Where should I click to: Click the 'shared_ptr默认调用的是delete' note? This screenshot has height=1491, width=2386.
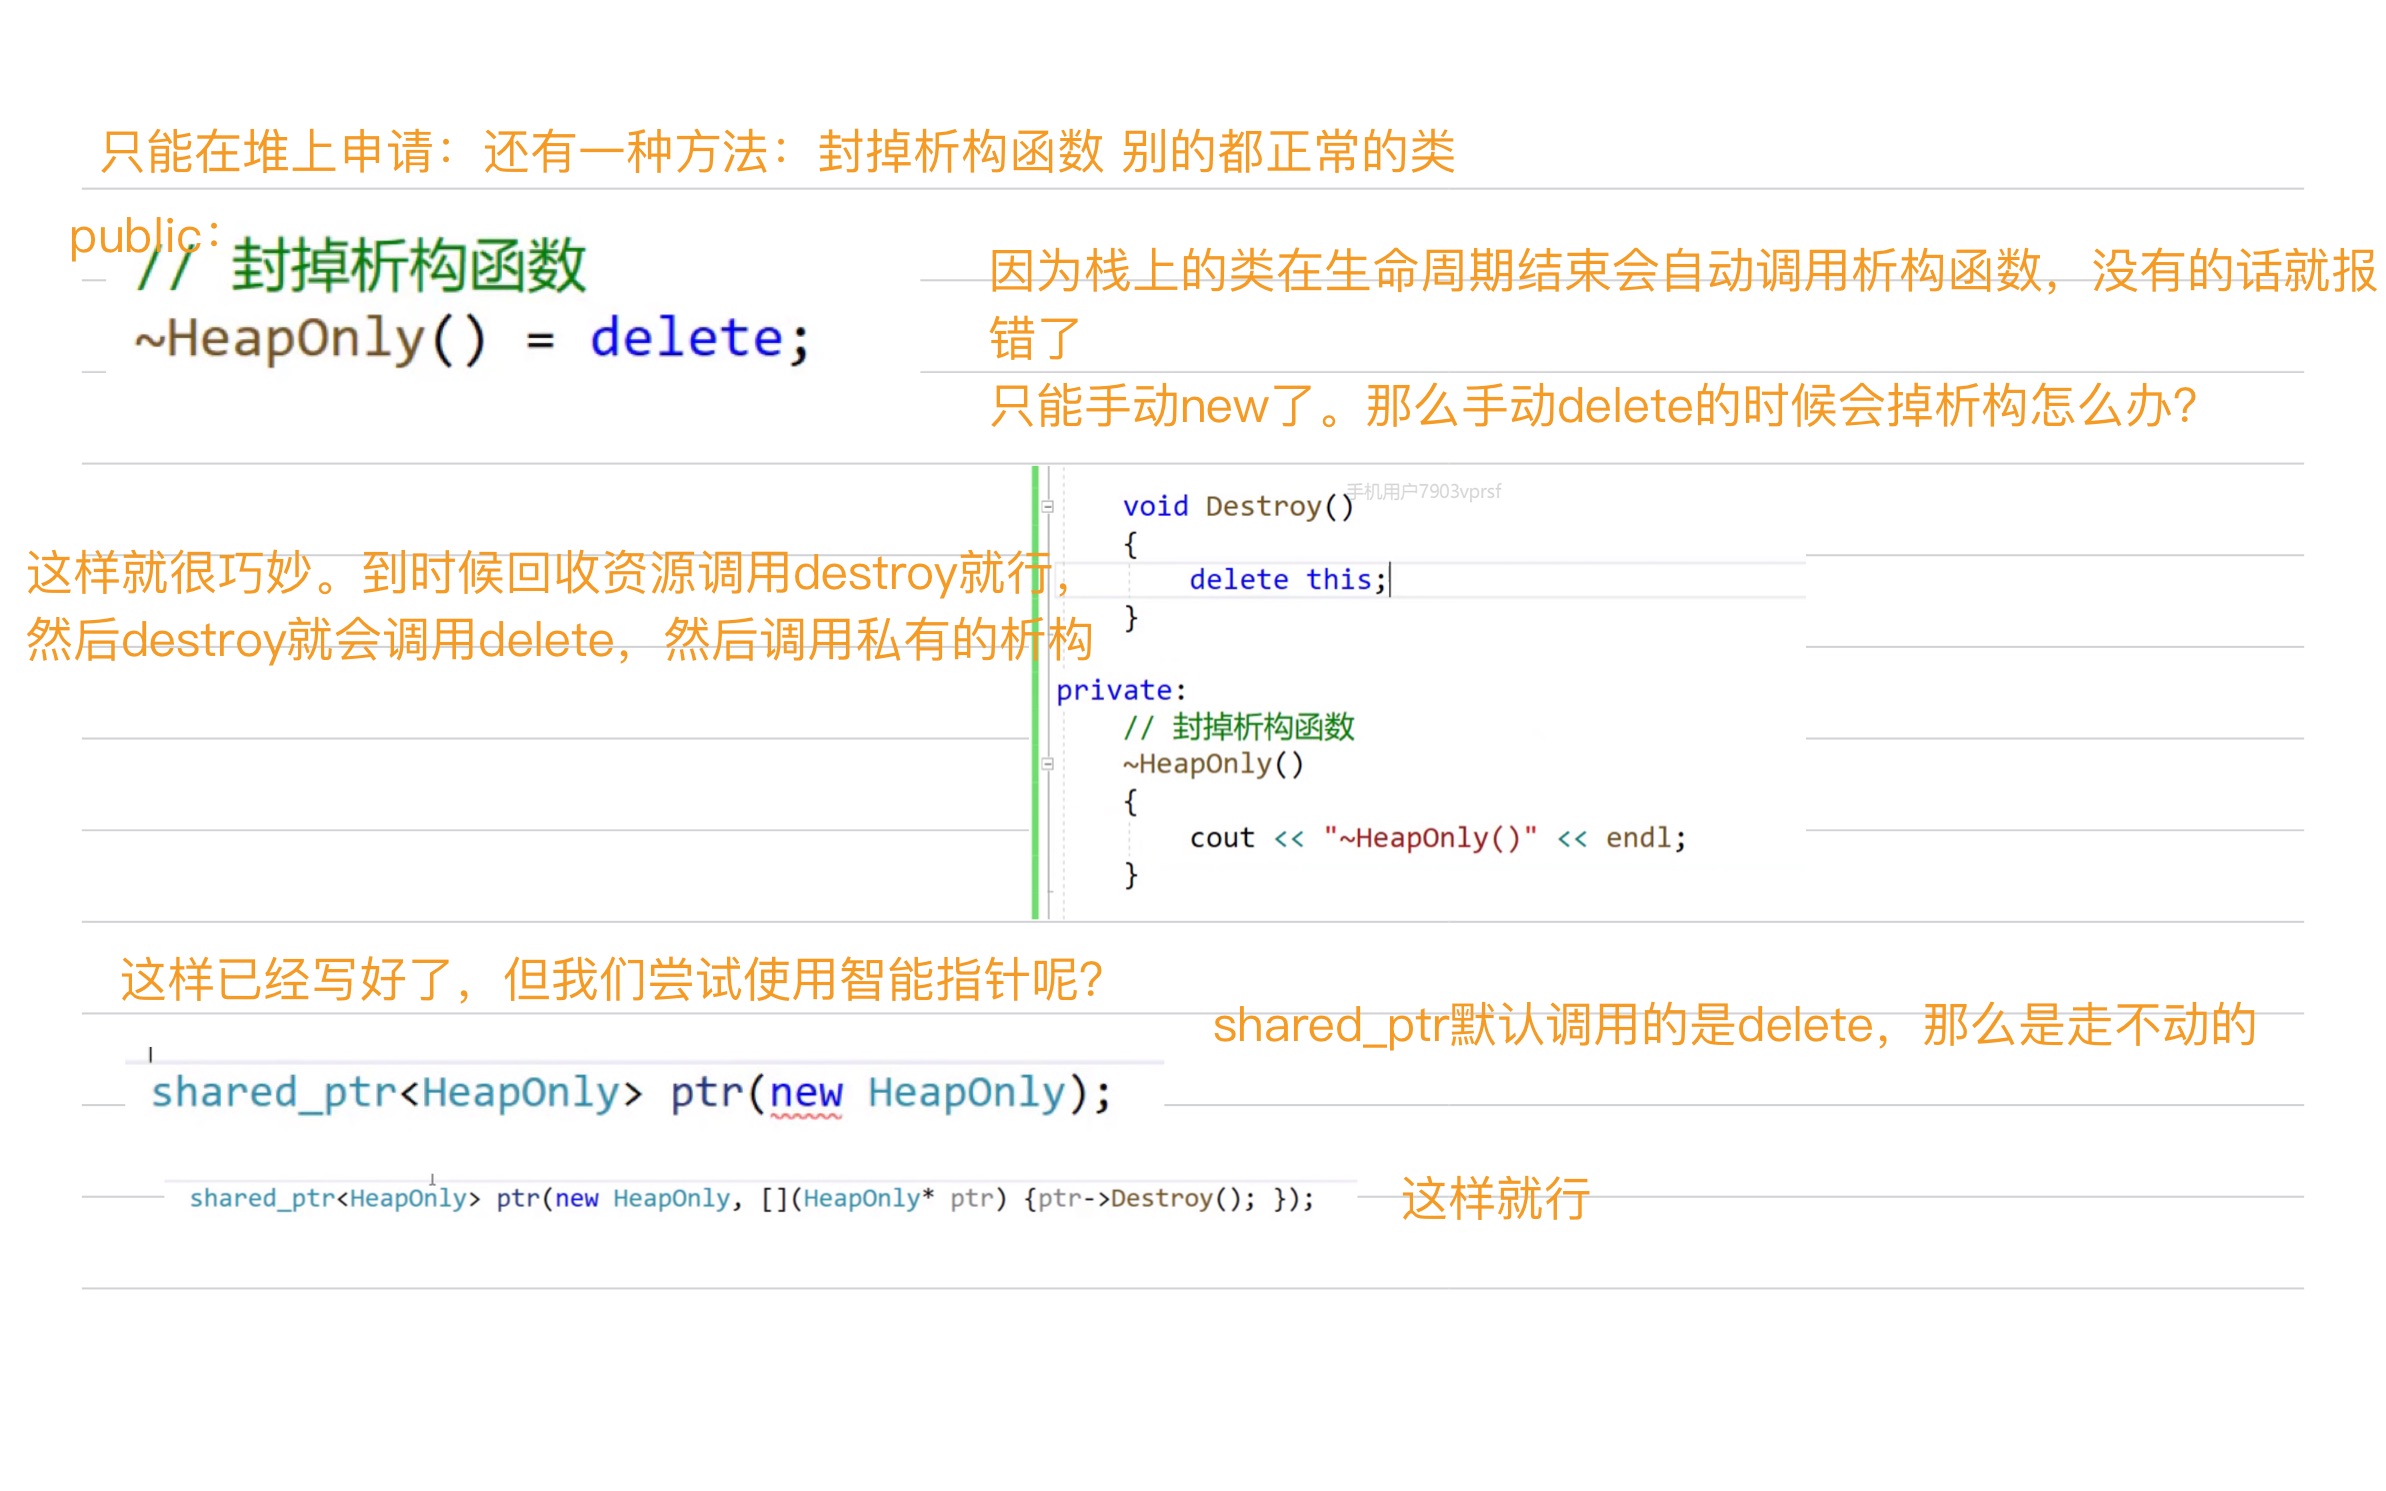[1733, 1025]
